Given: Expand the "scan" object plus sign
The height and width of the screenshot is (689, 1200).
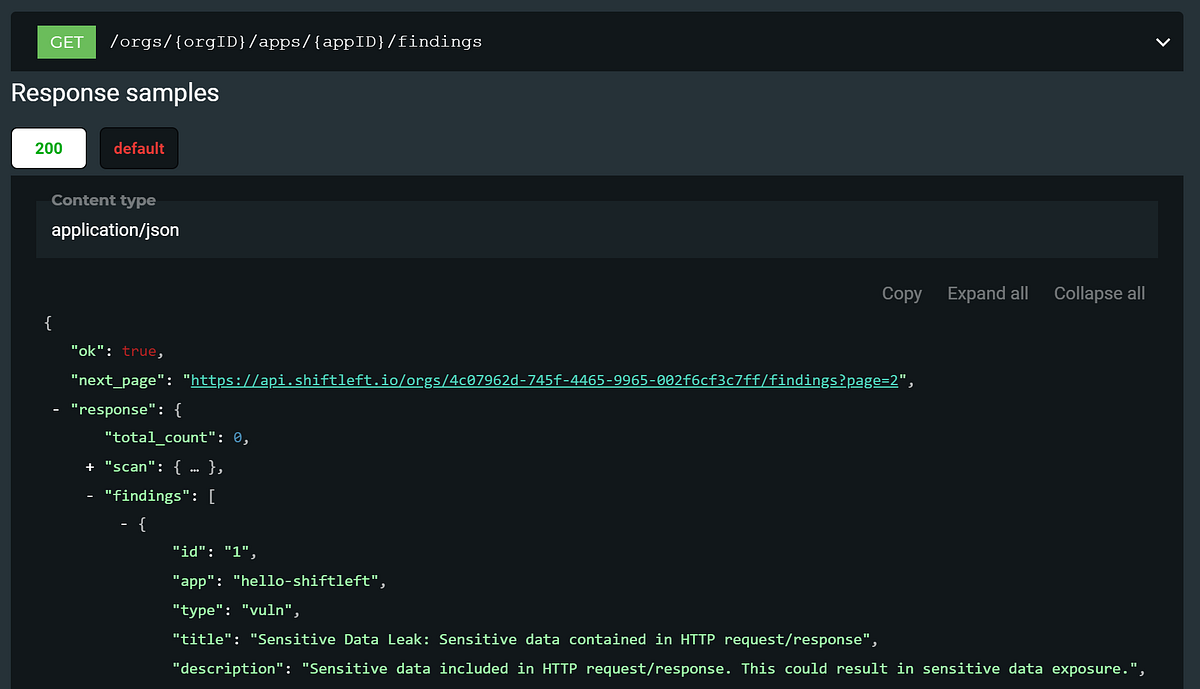Looking at the screenshot, I should 90,466.
